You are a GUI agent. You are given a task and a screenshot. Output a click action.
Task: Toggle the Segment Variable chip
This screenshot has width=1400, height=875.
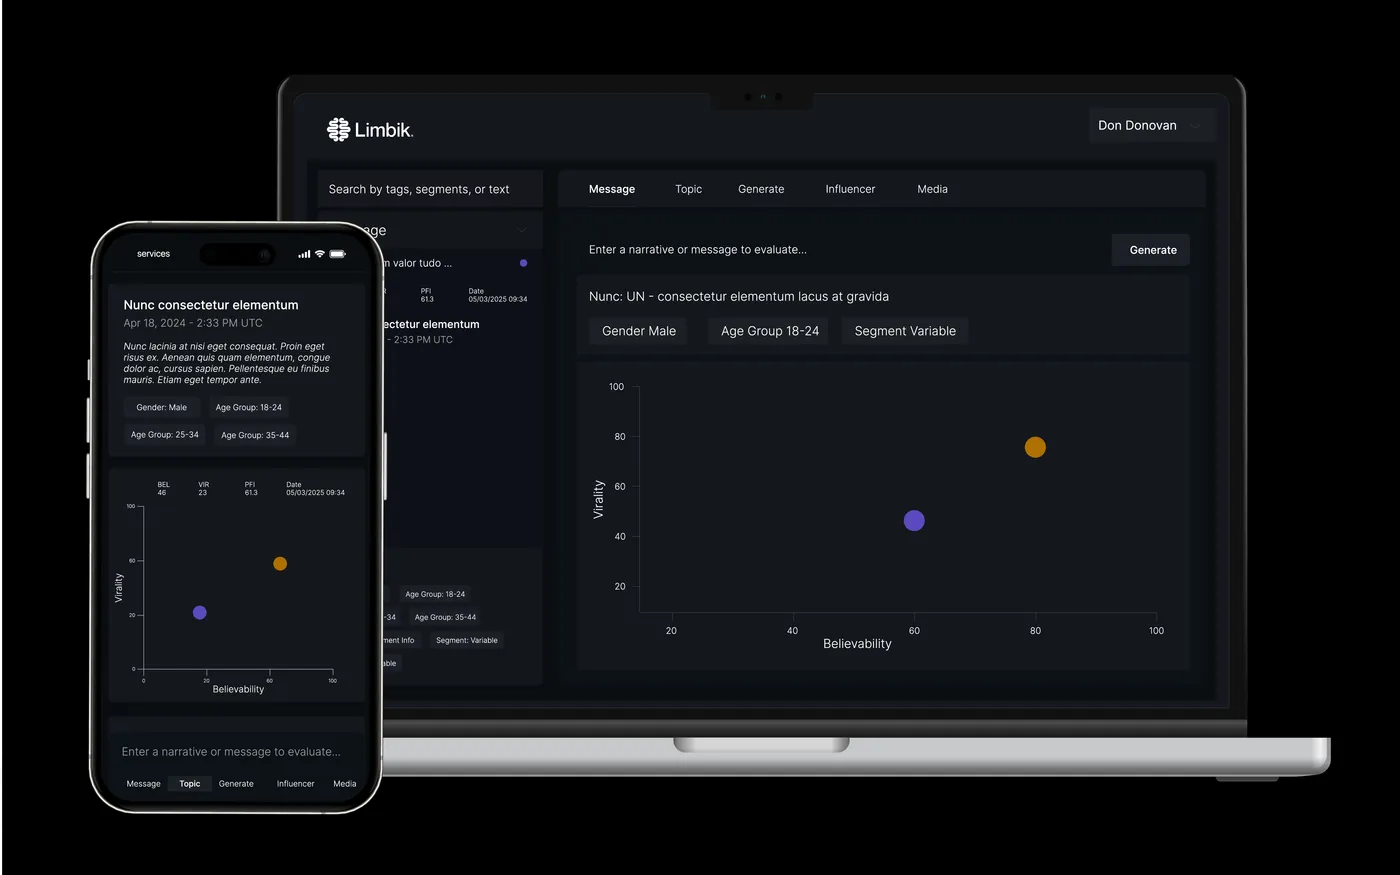(905, 331)
